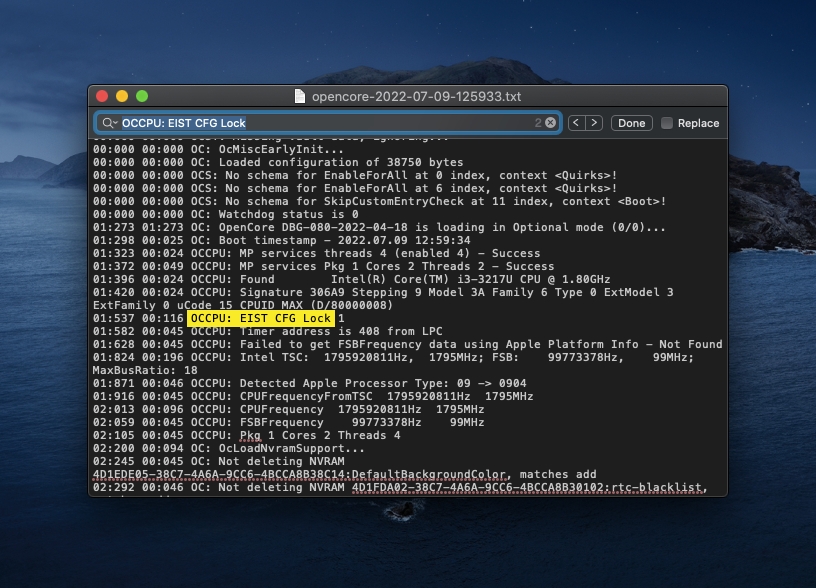Viewport: 816px width, 588px height.
Task: Go to the previous search match
Action: 576,123
